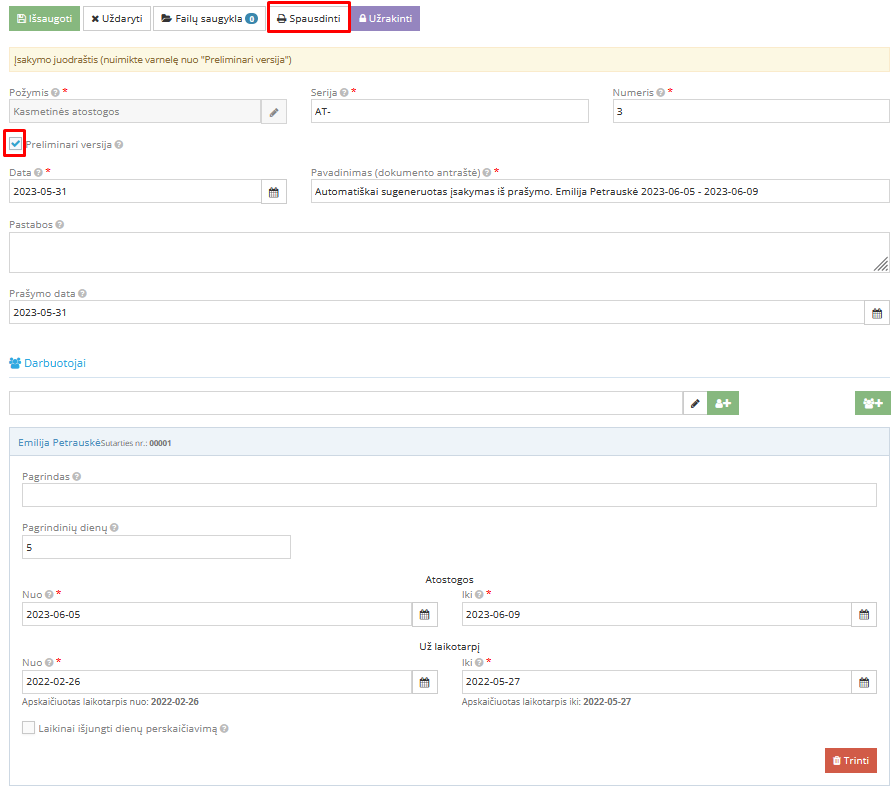This screenshot has height=790, width=896.
Task: Open calendar for Prašymo data field
Action: click(877, 313)
